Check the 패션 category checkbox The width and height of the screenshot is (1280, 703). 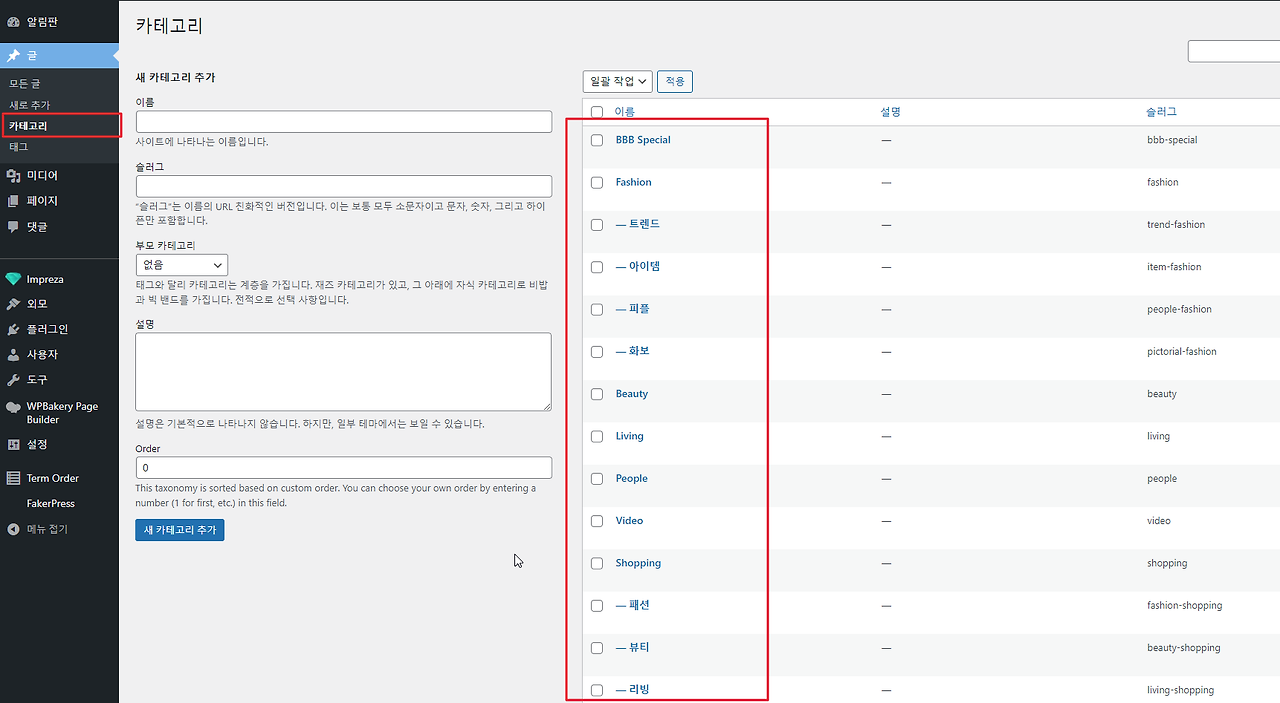point(597,606)
